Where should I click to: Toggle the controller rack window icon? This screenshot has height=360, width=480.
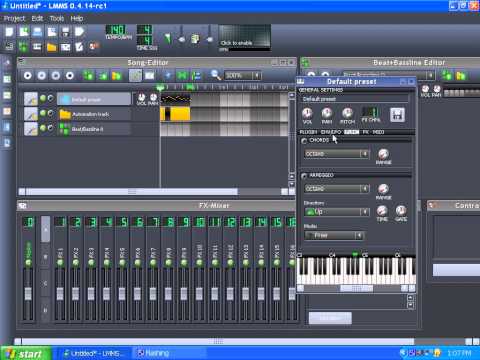94,46
